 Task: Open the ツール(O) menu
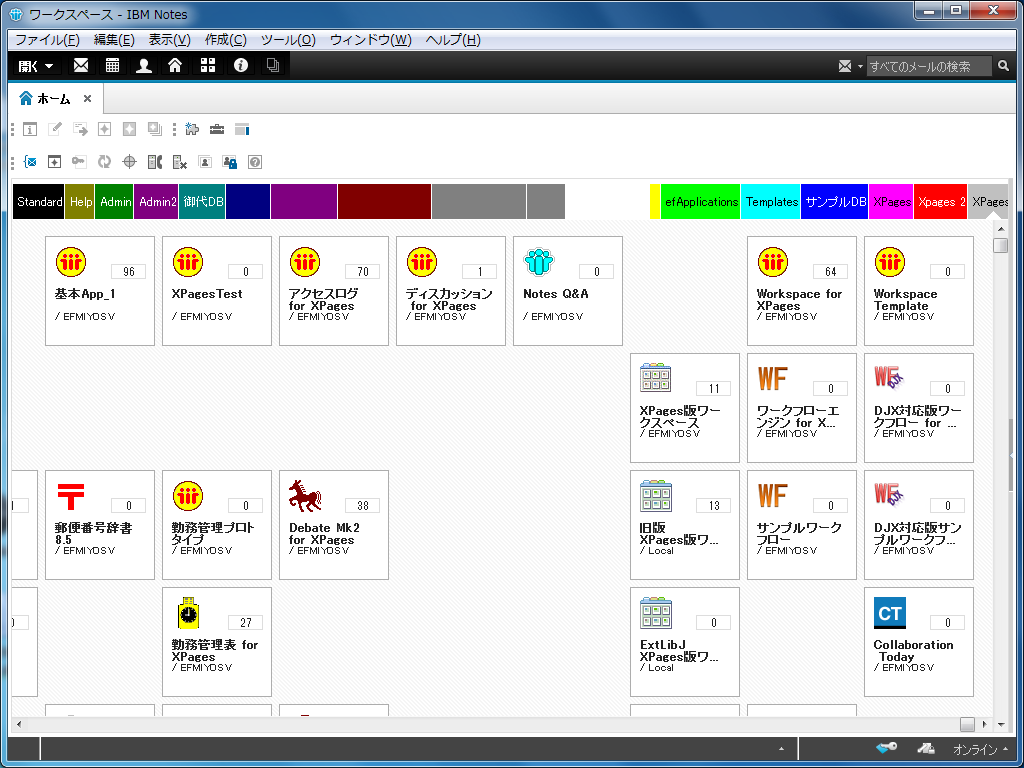point(288,40)
